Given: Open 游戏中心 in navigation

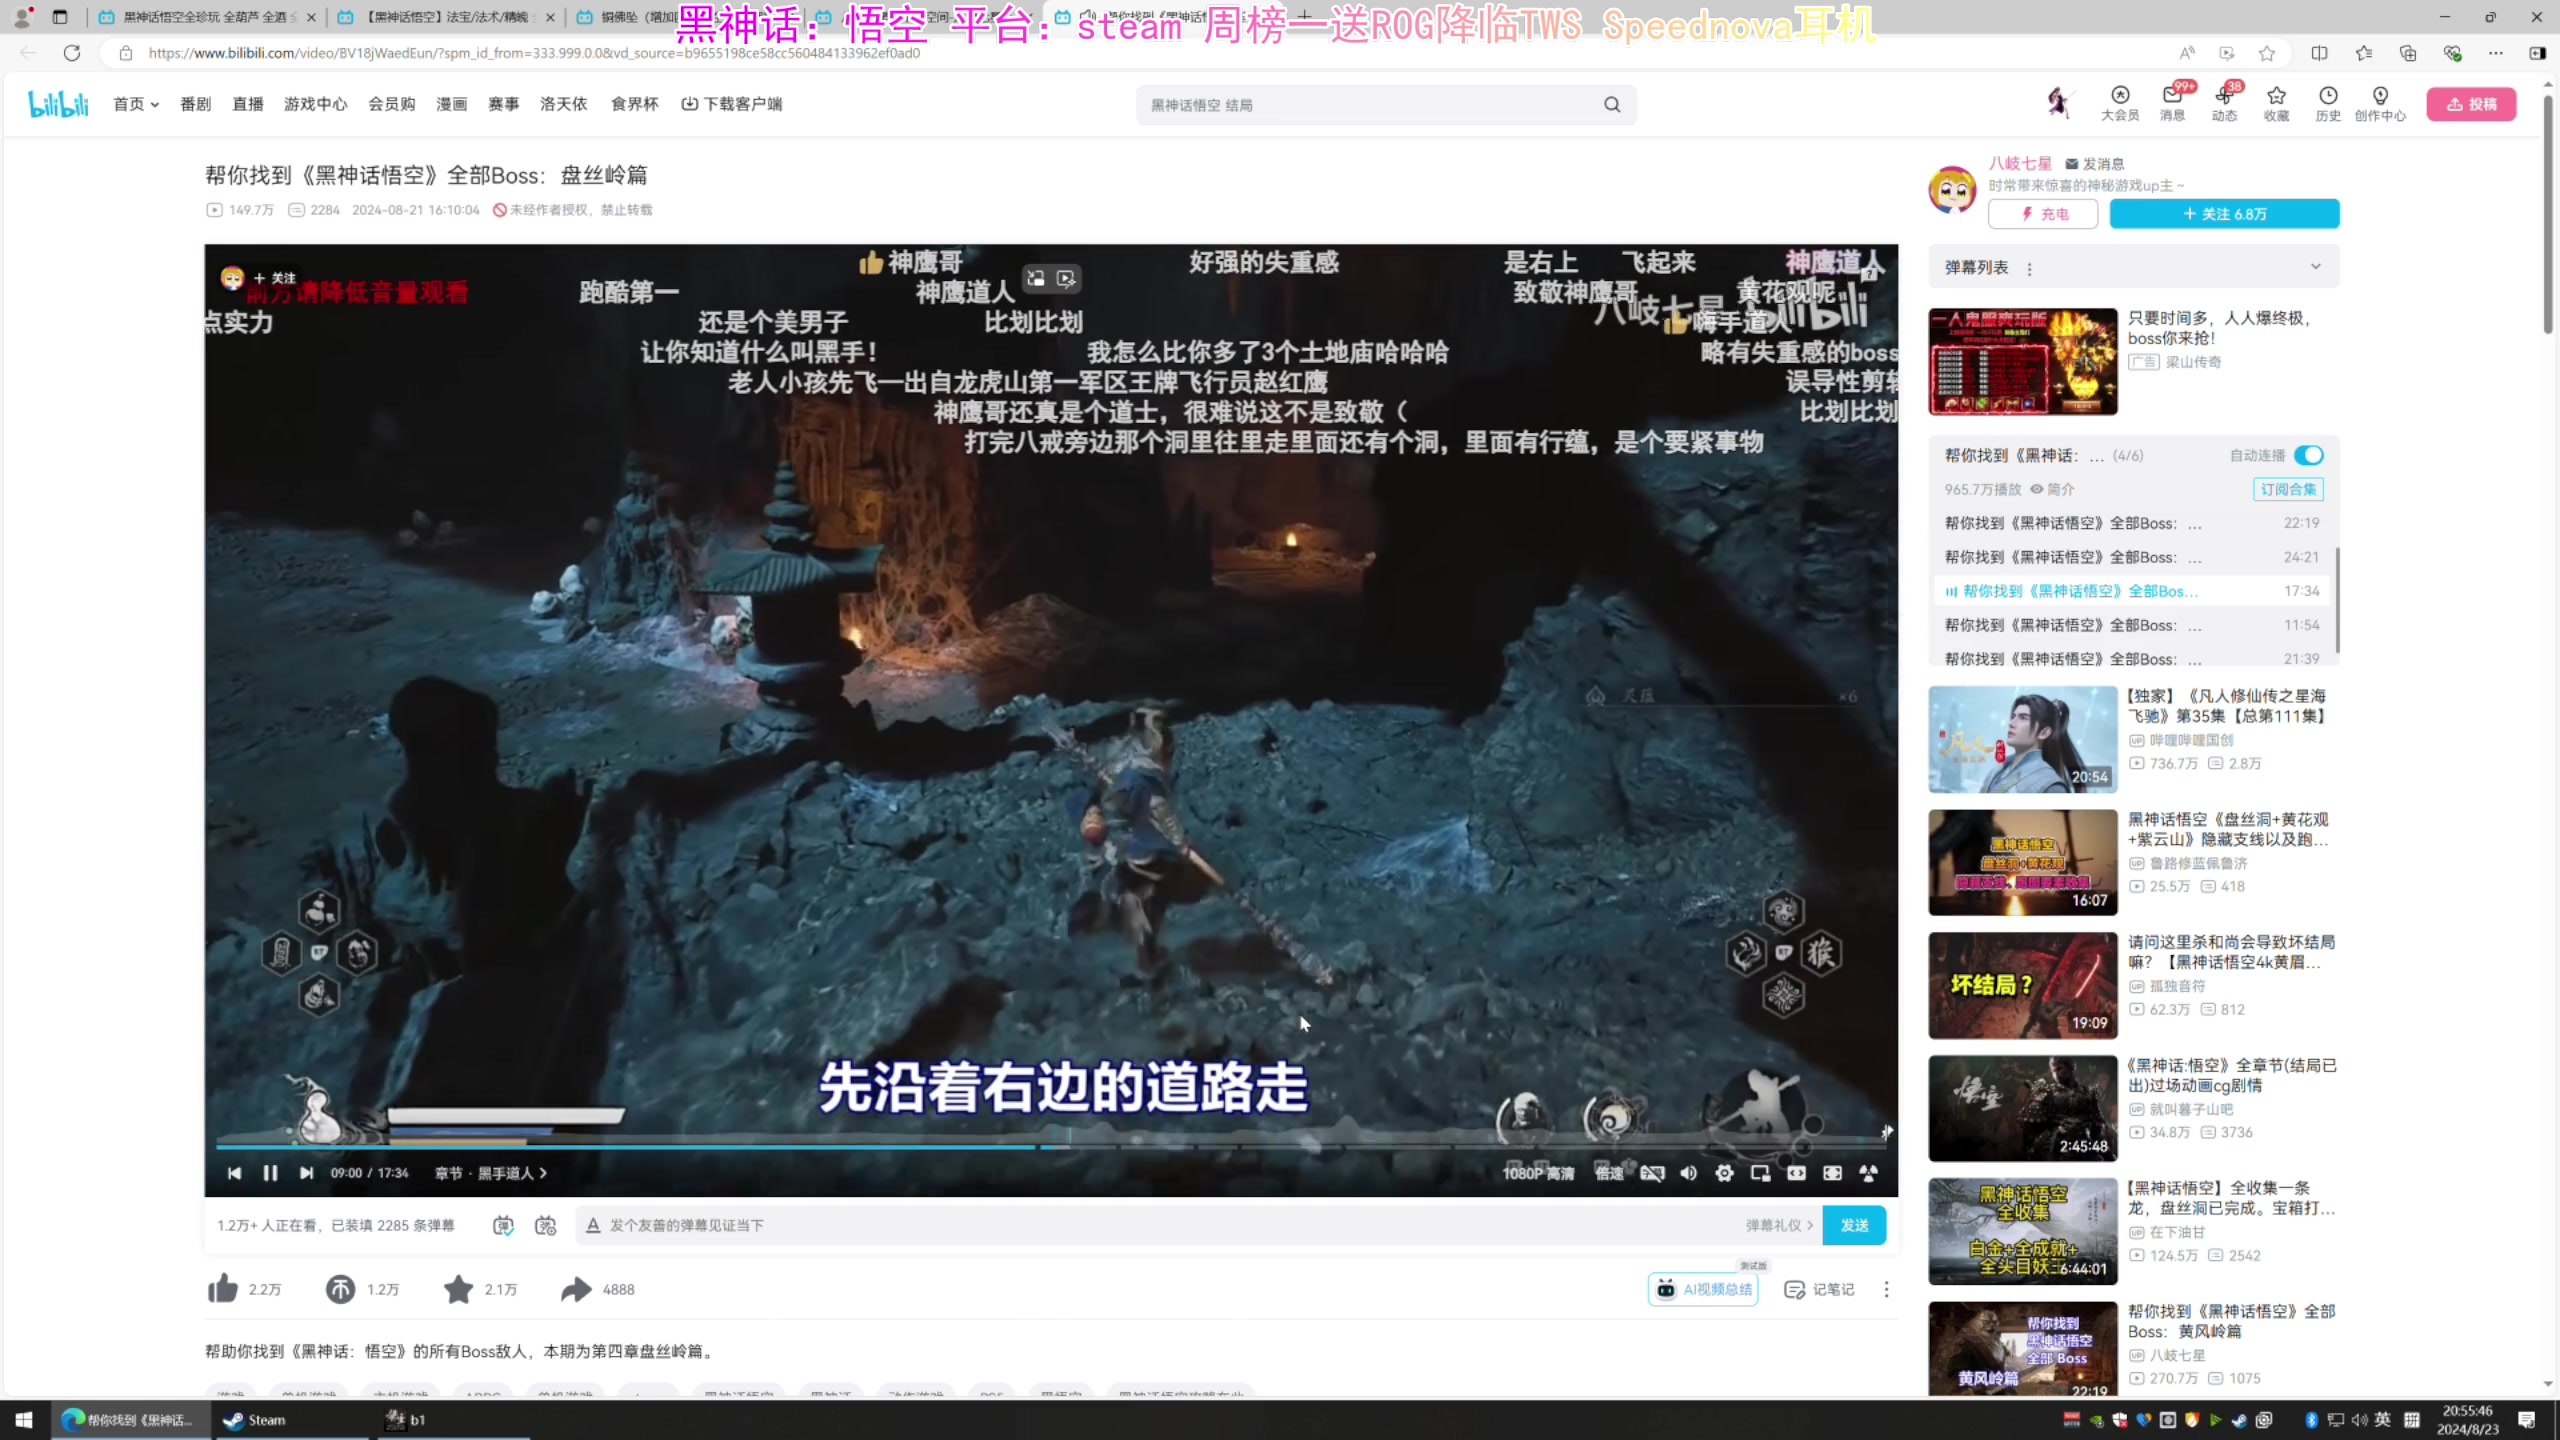Looking at the screenshot, I should click(315, 104).
